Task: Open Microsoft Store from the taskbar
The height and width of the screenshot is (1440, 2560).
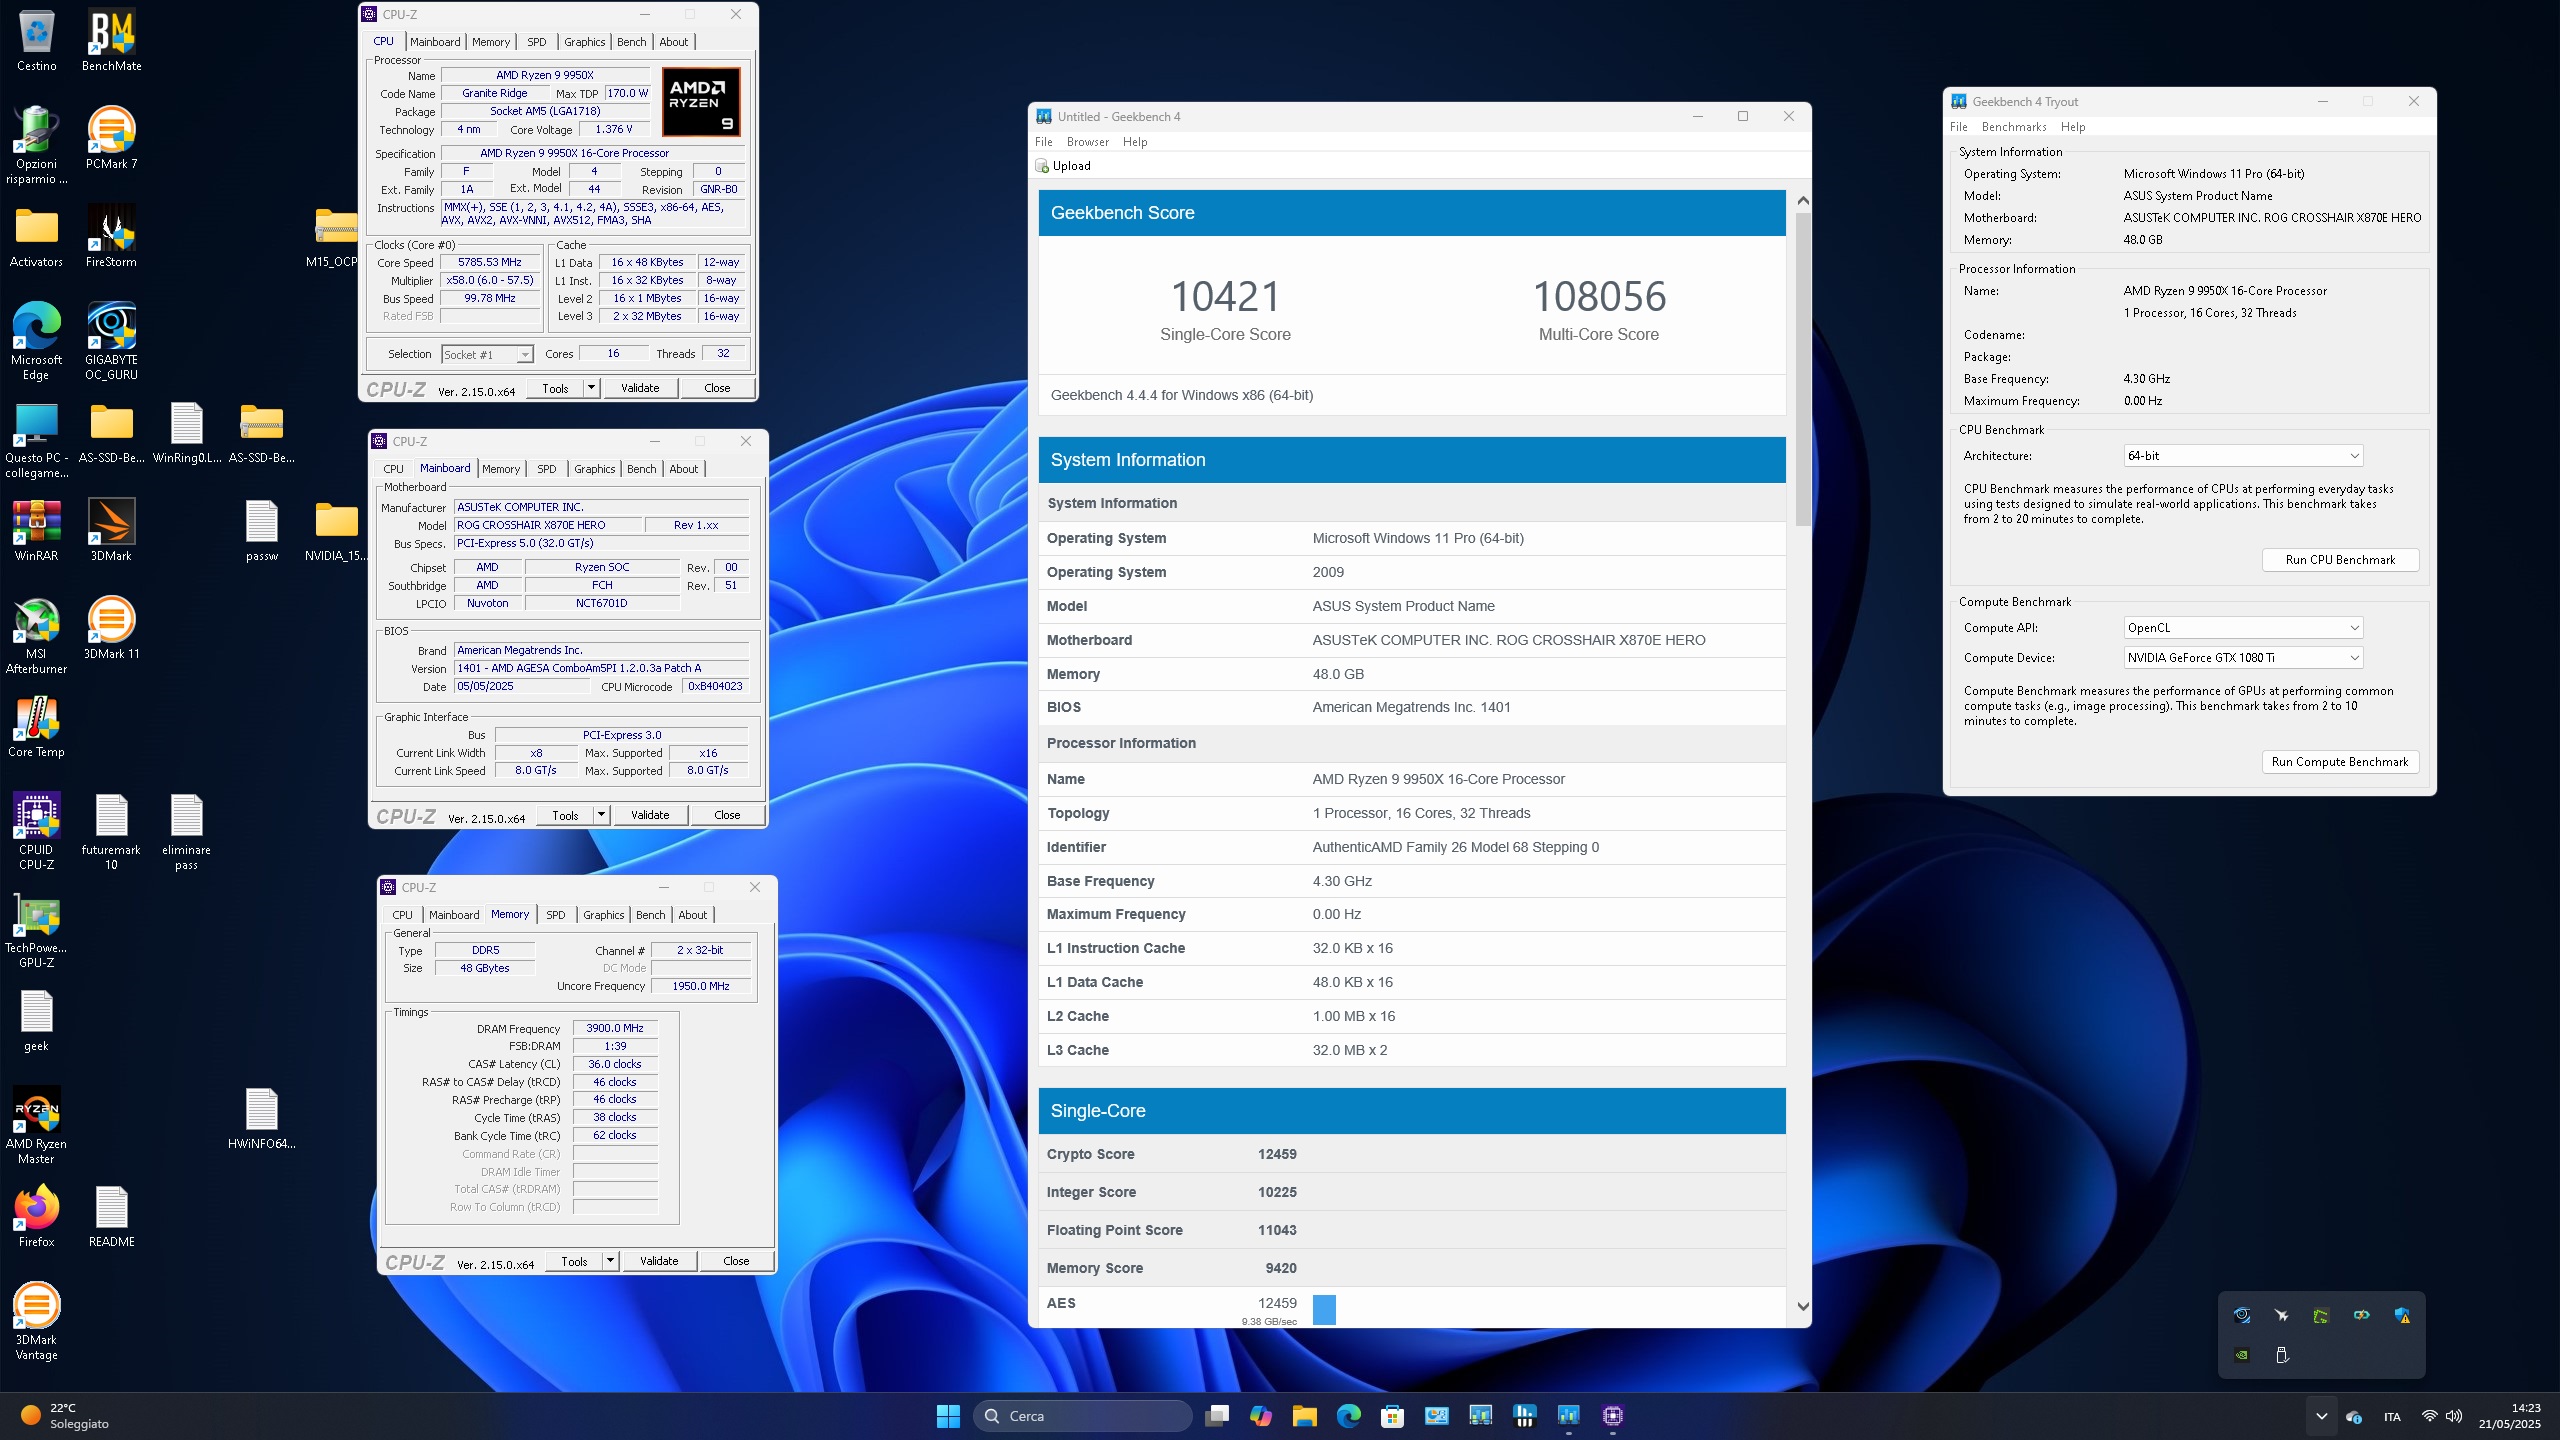Action: pos(1392,1416)
